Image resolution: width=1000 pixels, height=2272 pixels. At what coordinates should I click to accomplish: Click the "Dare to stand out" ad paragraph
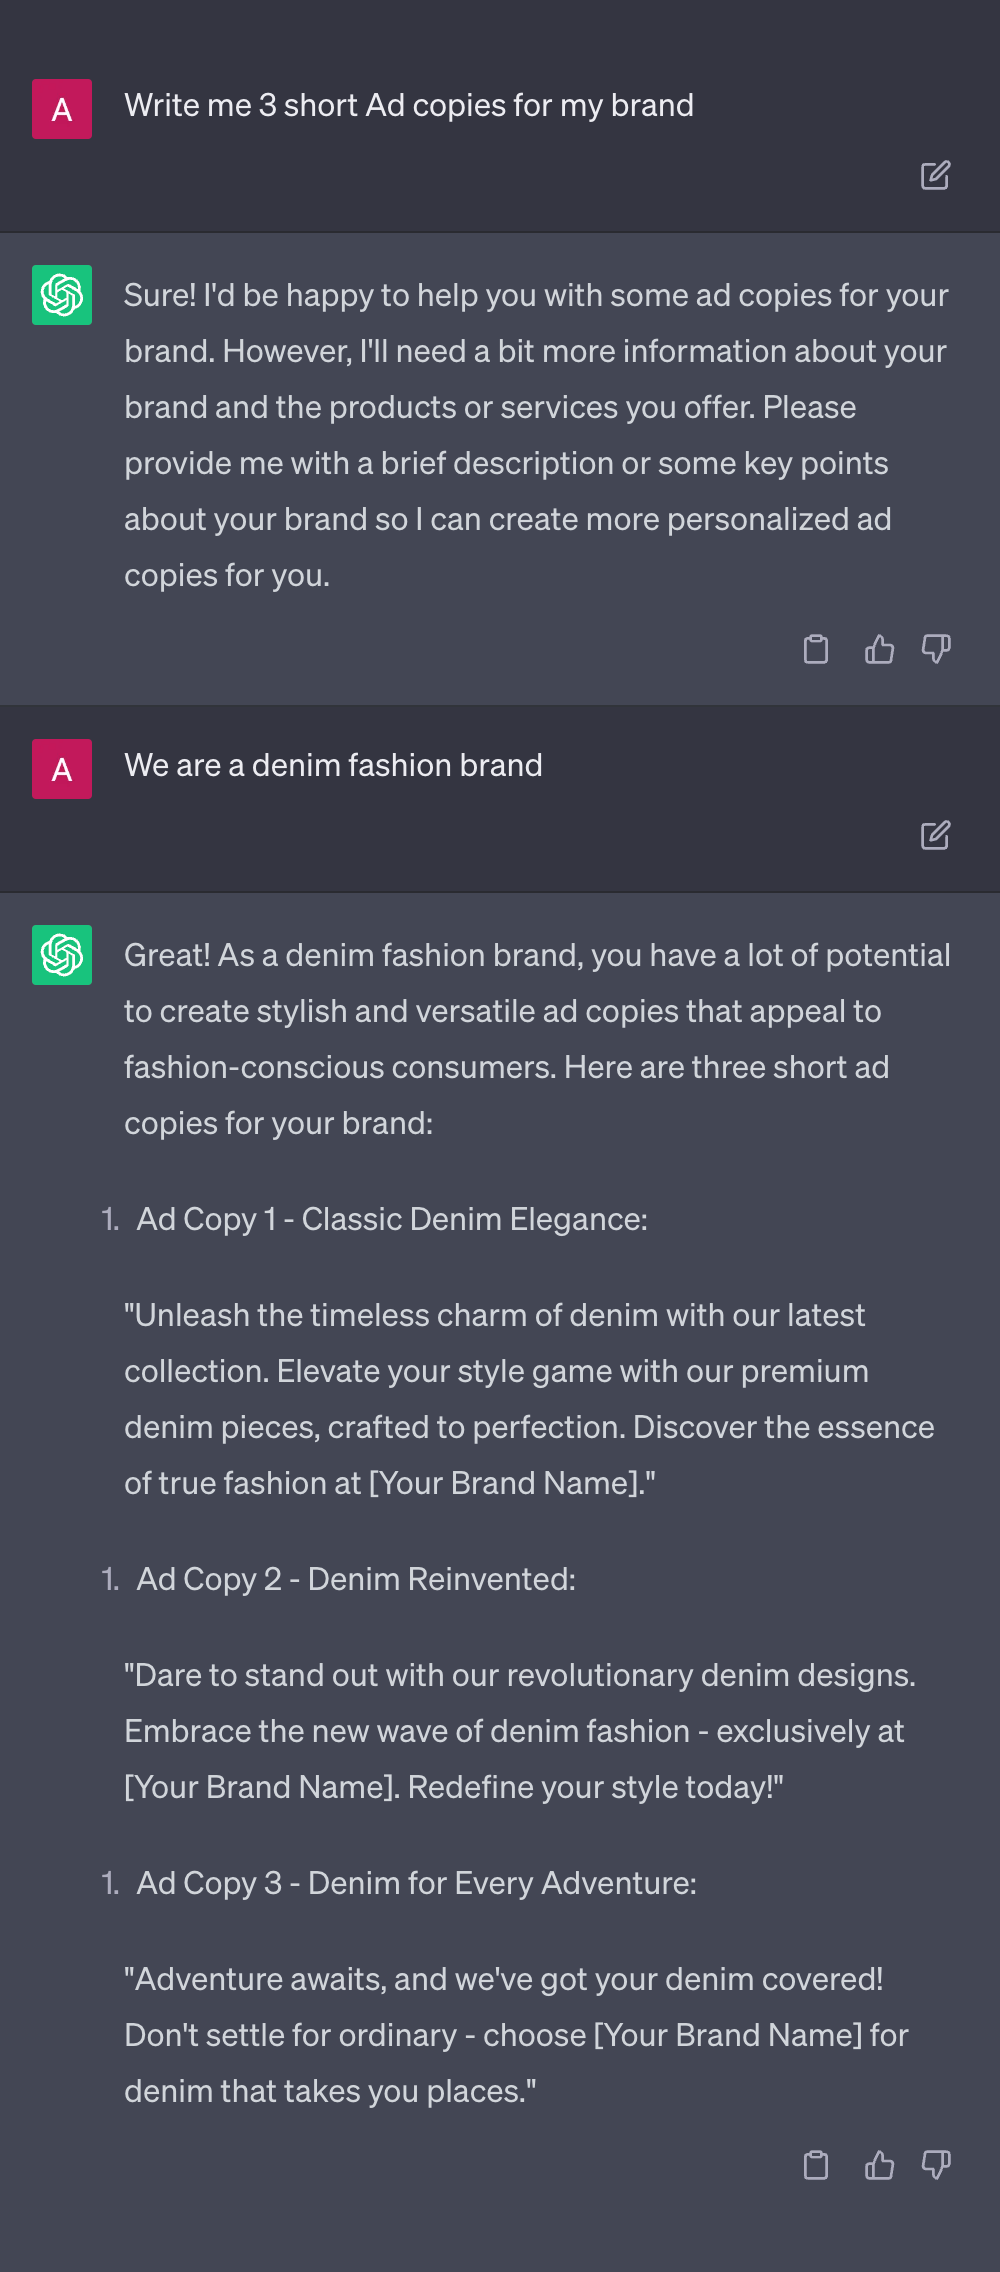(x=519, y=1731)
